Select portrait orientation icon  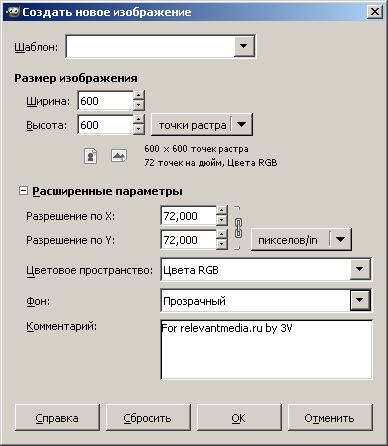pos(91,156)
